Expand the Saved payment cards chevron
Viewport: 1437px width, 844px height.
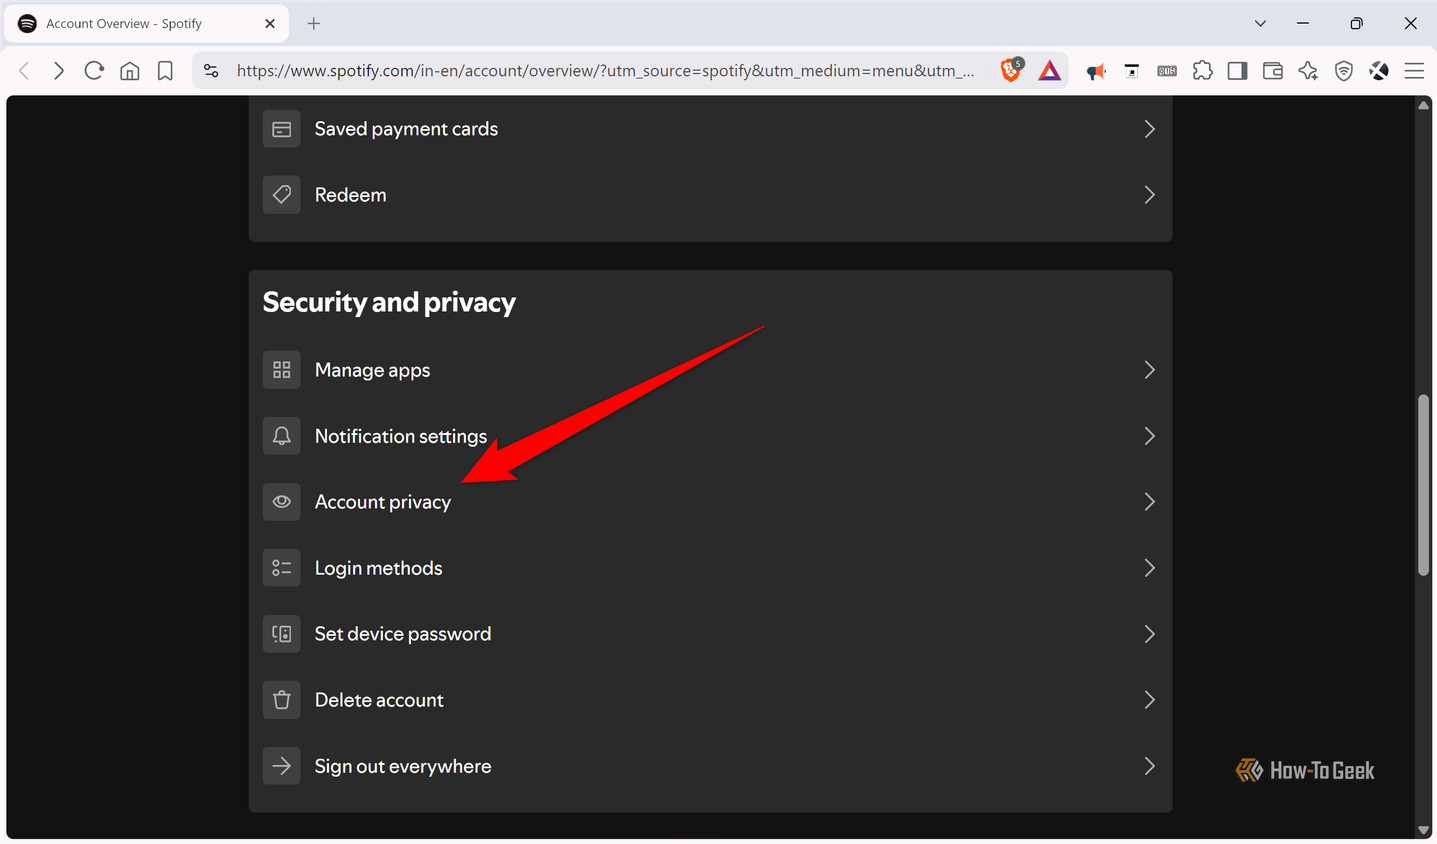tap(1149, 129)
